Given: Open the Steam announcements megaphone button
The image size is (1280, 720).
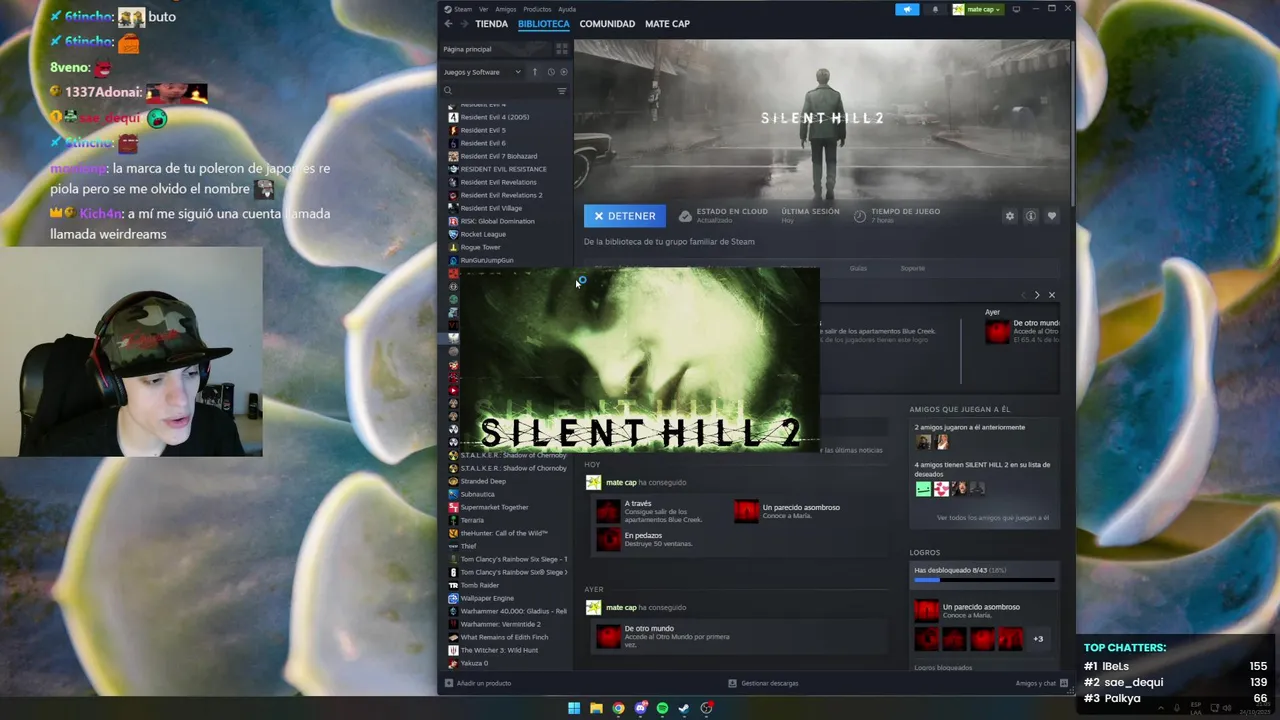Looking at the screenshot, I should (907, 9).
